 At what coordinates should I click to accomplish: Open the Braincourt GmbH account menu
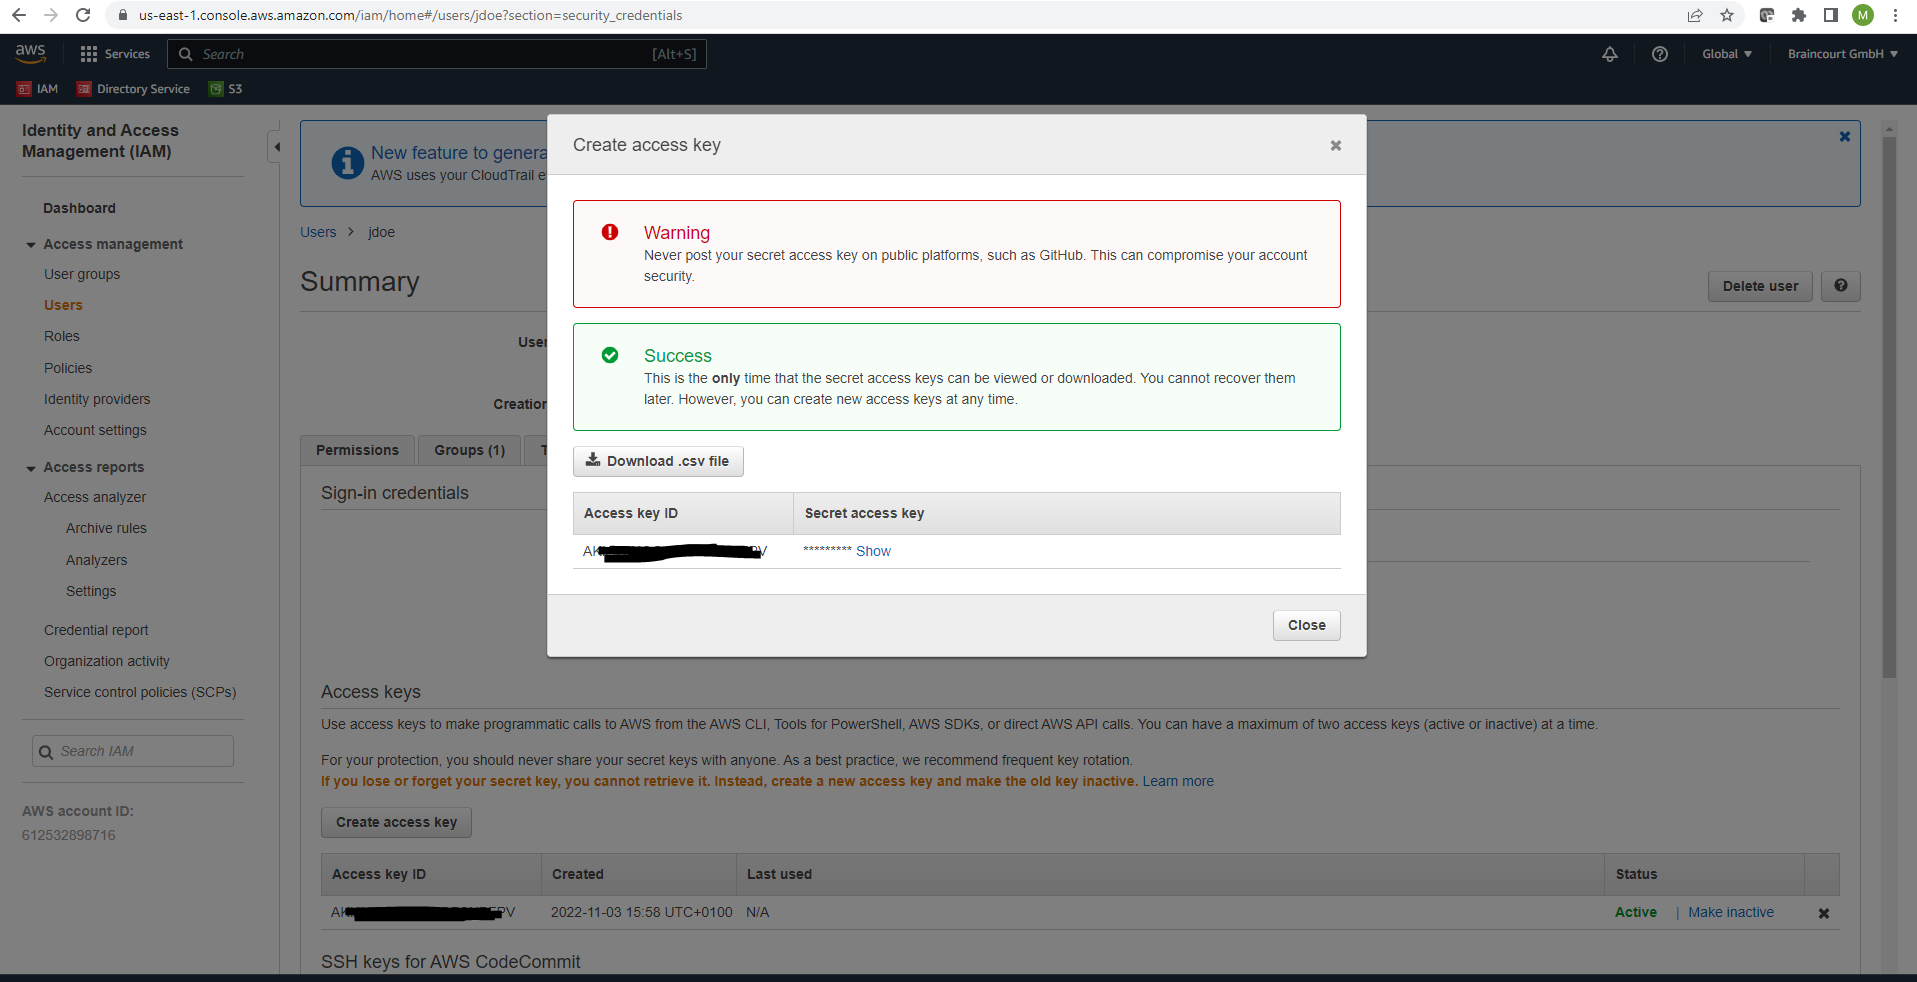click(x=1840, y=54)
